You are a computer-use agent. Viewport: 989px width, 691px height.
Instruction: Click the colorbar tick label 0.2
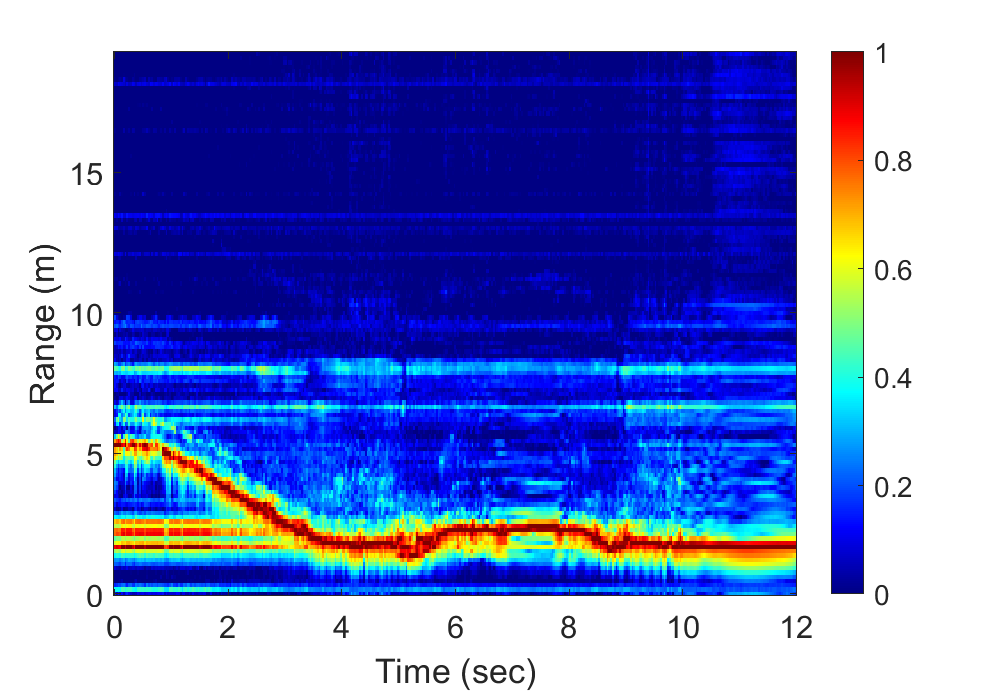[x=893, y=487]
